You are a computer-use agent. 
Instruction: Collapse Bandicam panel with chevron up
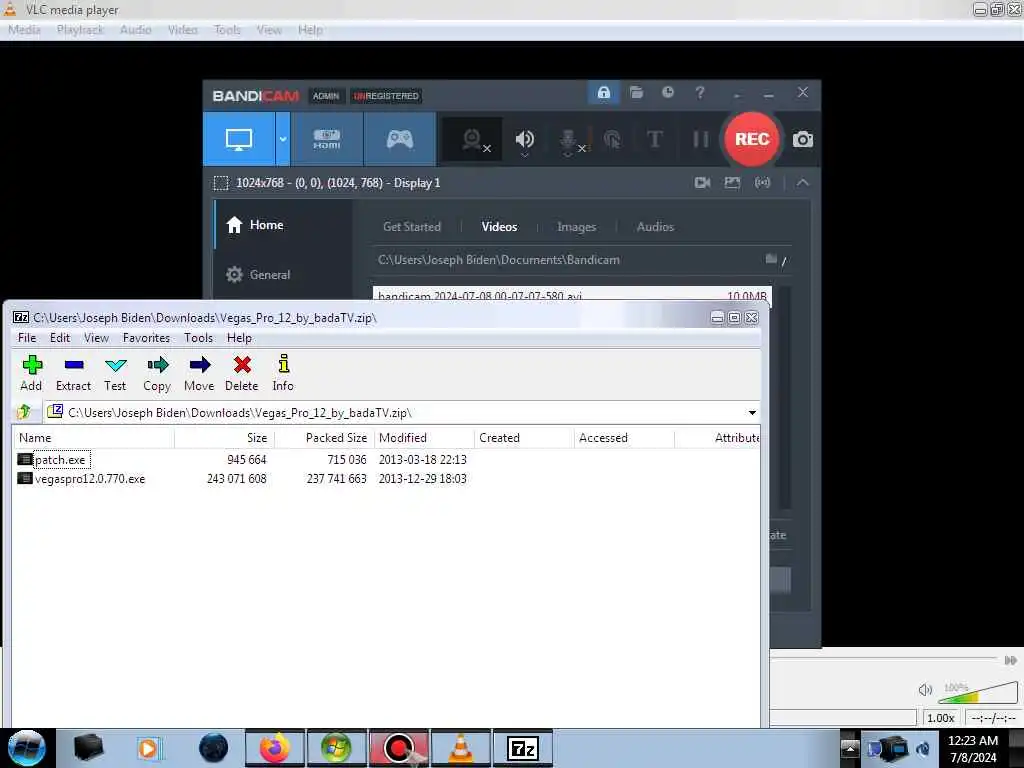tap(803, 183)
